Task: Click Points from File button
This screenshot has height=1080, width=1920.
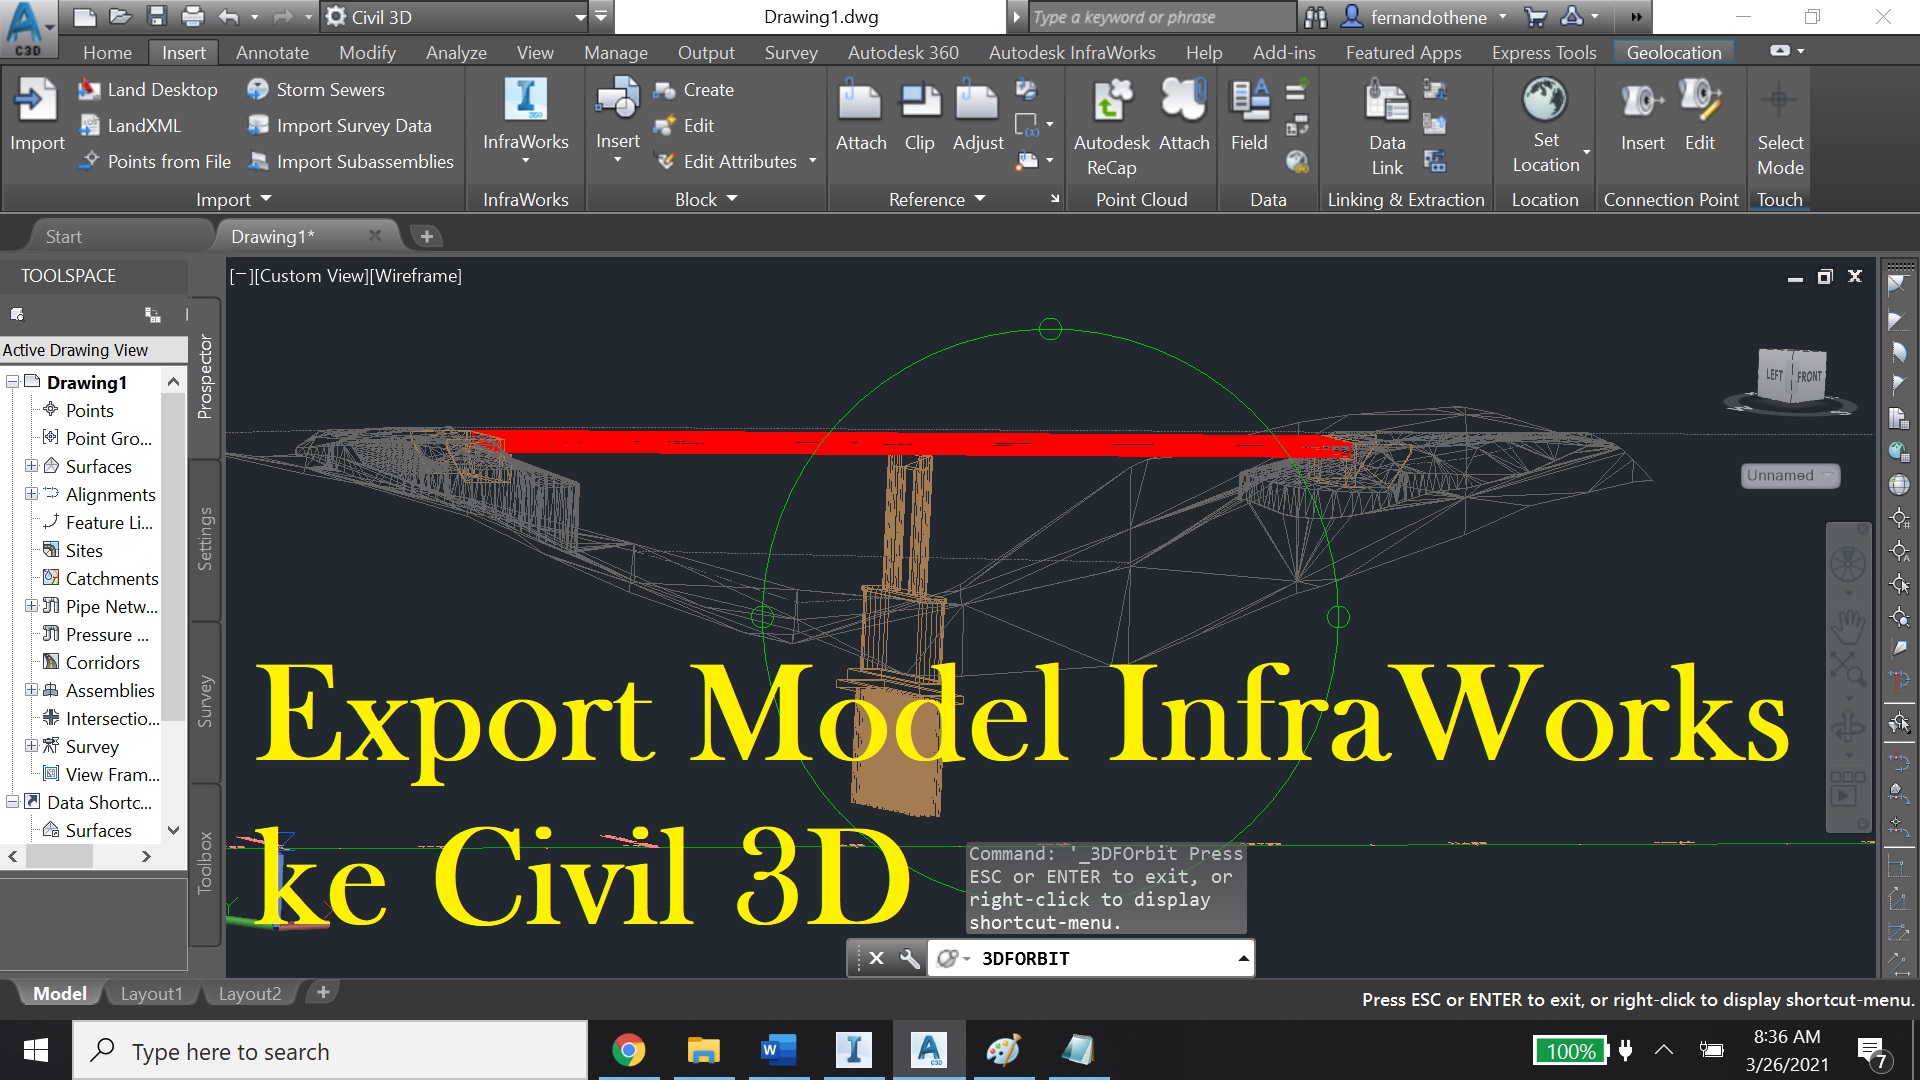Action: pos(155,161)
